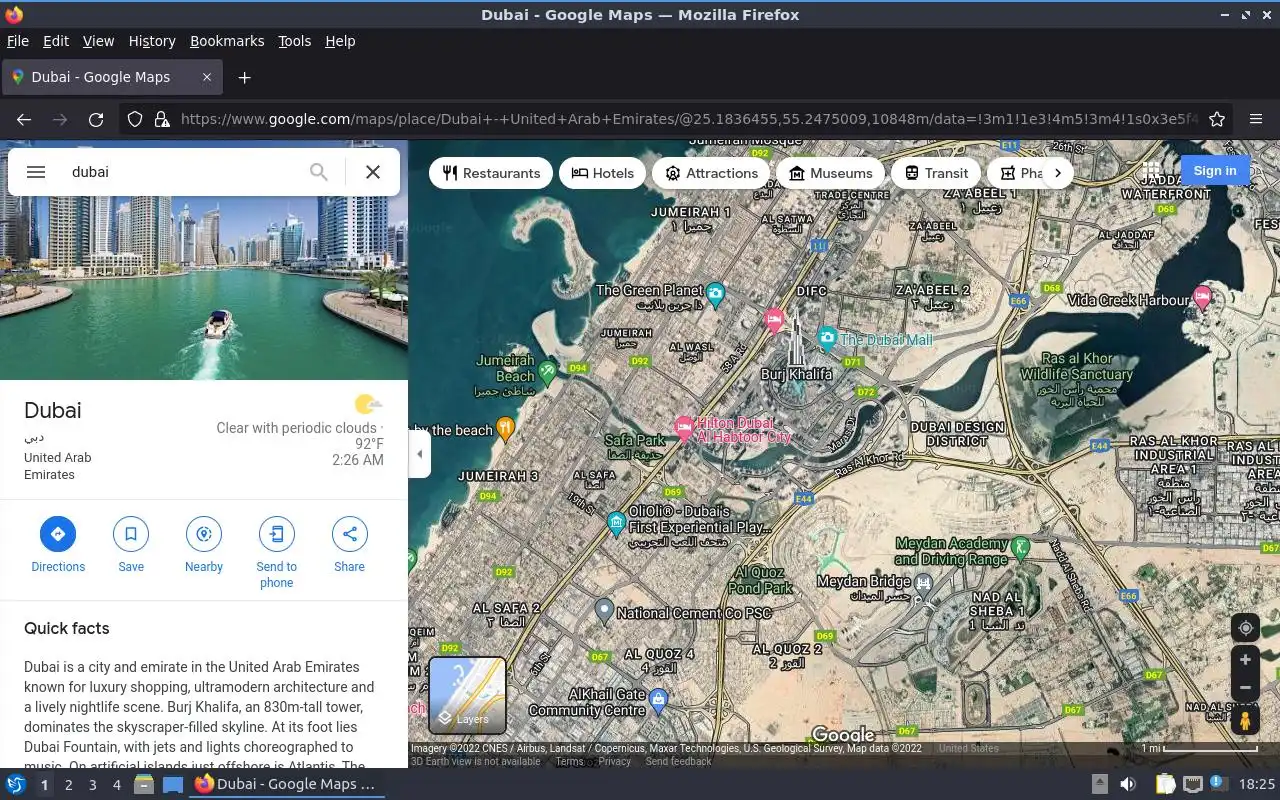1280x800 pixels.
Task: Click the tracking protection shield icon
Action: pyautogui.click(x=135, y=119)
